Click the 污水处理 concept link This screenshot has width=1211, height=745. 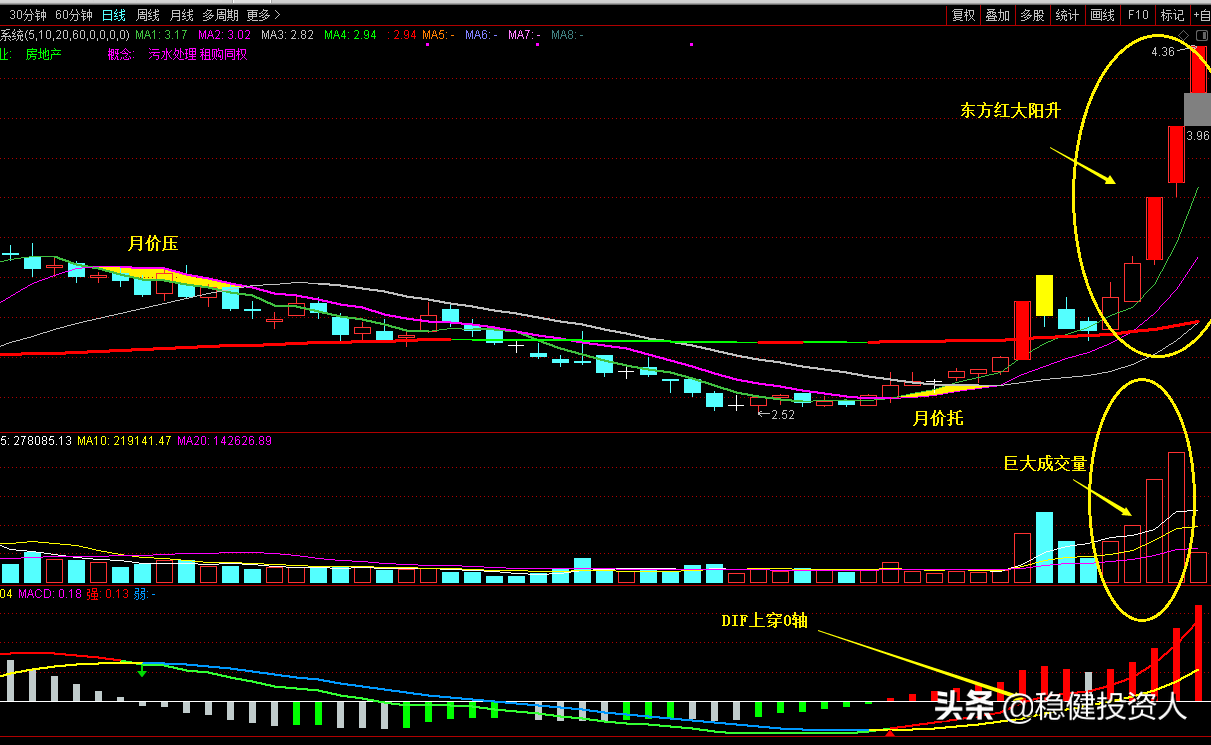coord(172,54)
